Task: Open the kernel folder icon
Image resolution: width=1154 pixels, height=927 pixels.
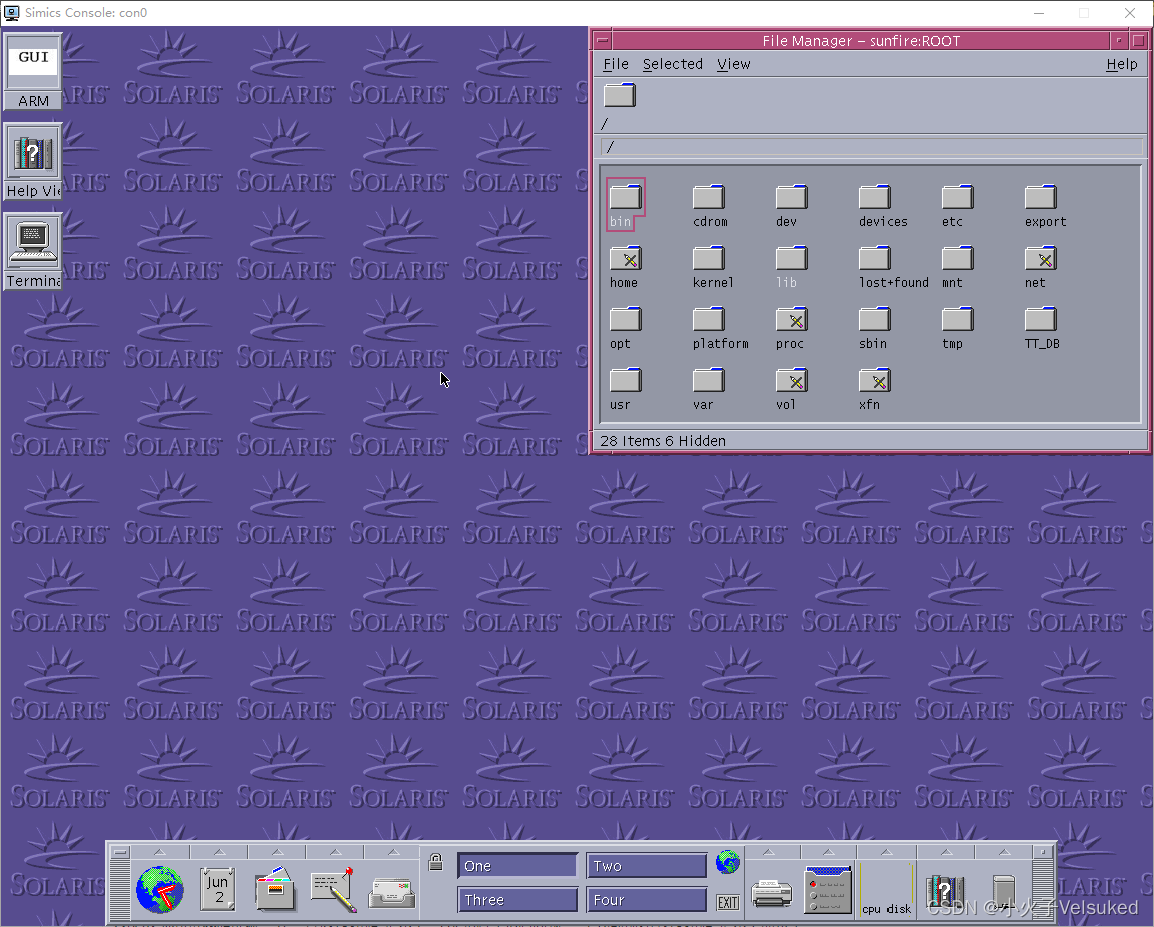Action: 709,258
